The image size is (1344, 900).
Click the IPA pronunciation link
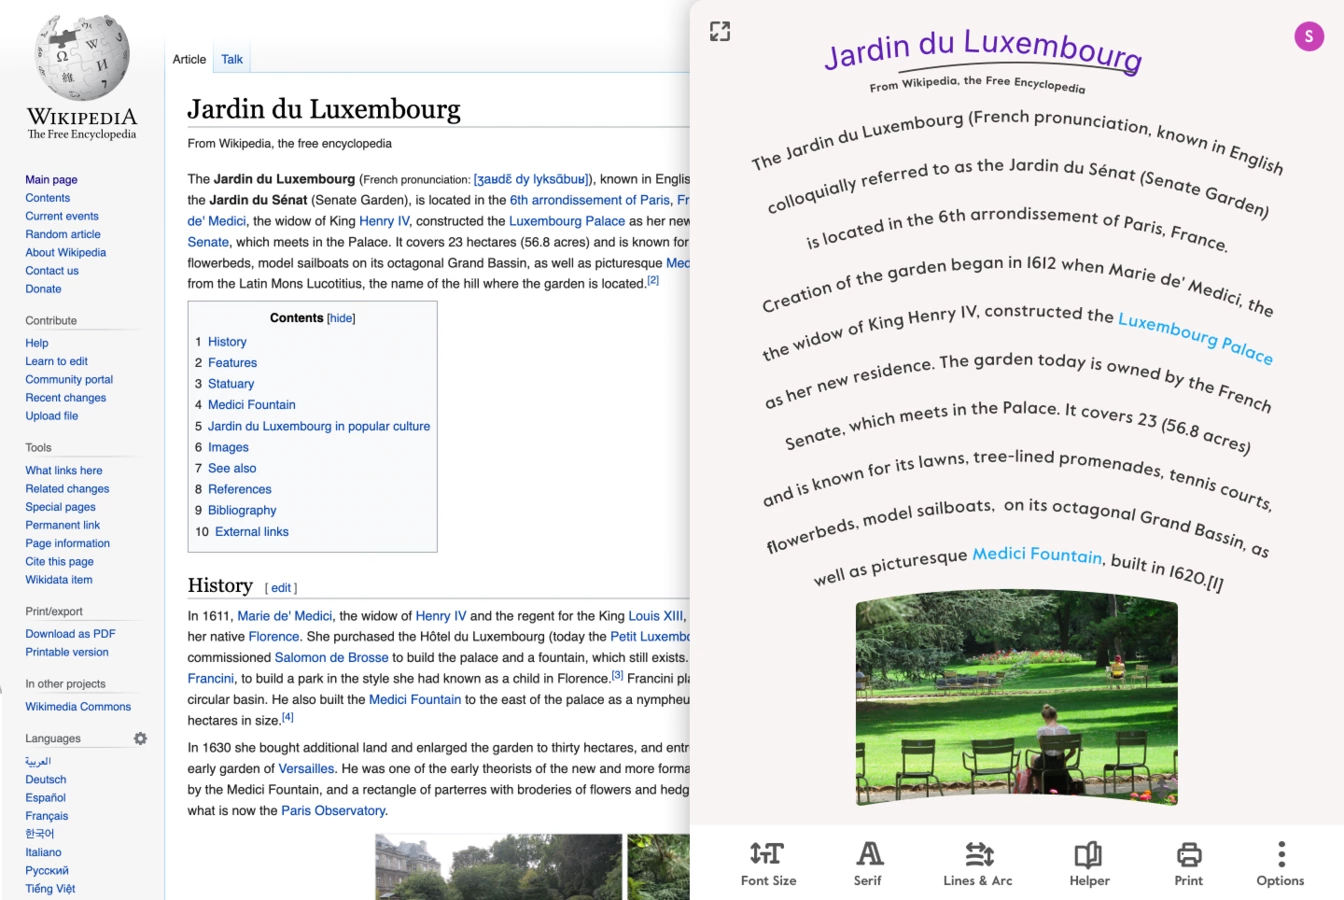532,180
